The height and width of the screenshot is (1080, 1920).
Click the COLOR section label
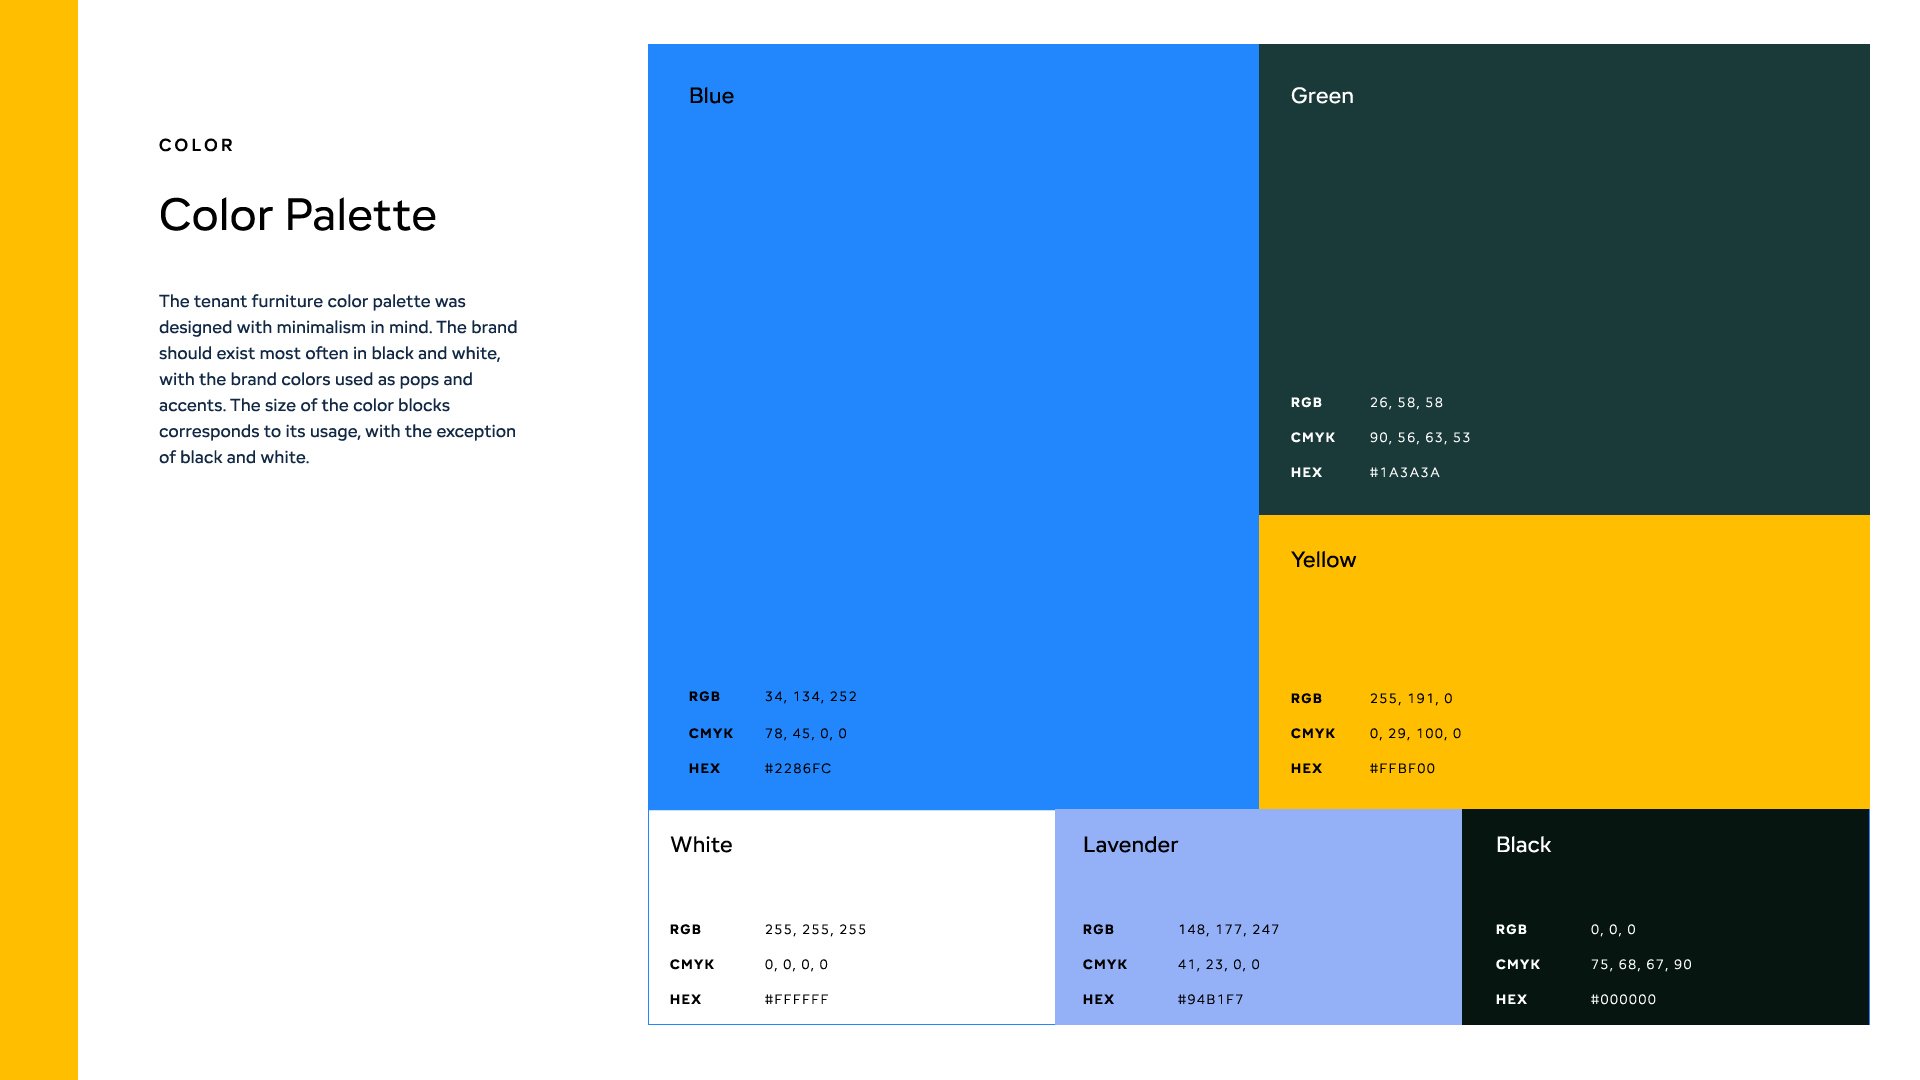[x=196, y=145]
